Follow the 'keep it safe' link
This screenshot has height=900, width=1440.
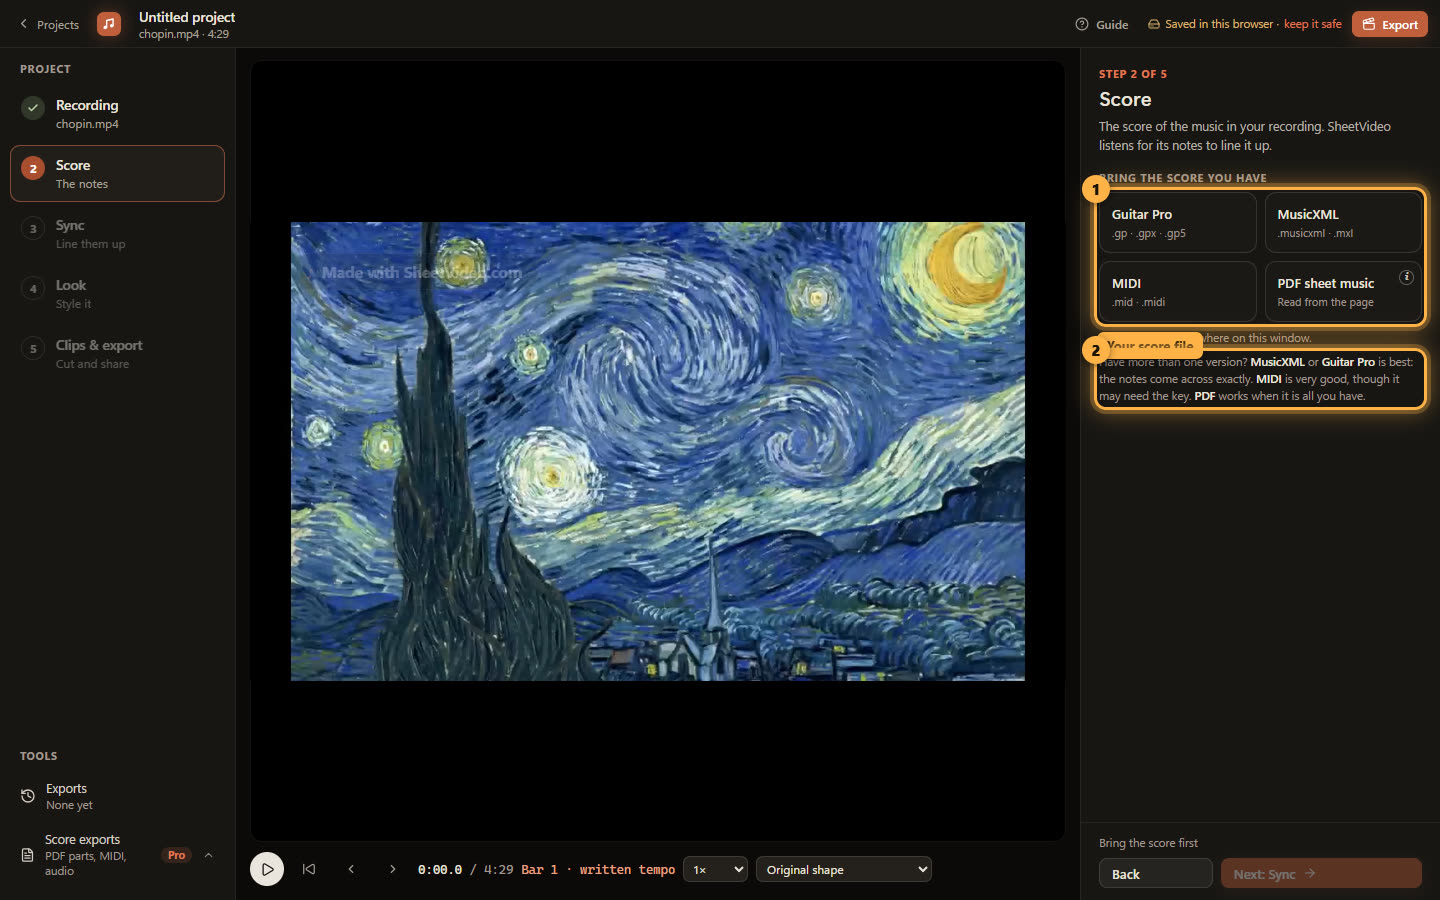point(1312,24)
